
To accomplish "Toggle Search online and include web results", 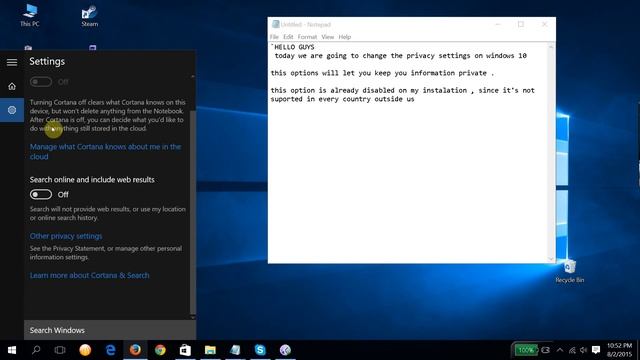I will [x=41, y=195].
